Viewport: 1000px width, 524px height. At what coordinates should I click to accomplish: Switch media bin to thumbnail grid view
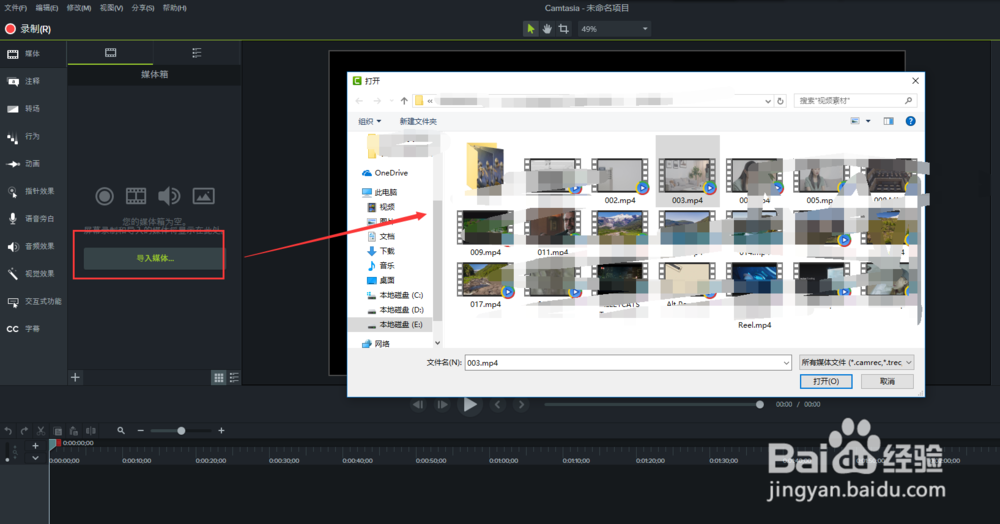coord(219,378)
